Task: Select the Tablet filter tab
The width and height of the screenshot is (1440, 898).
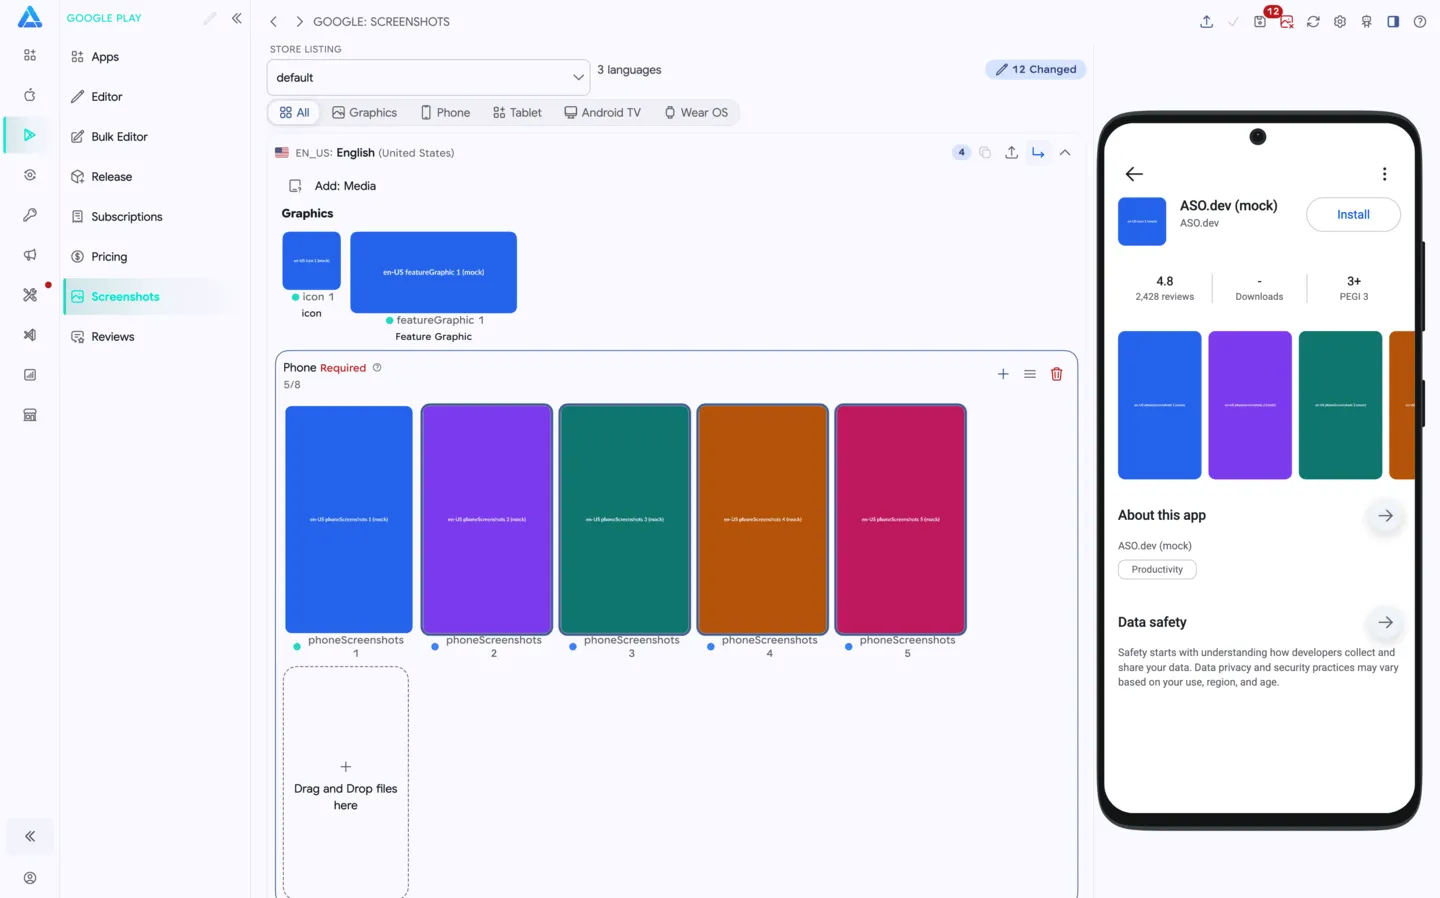Action: [x=517, y=113]
